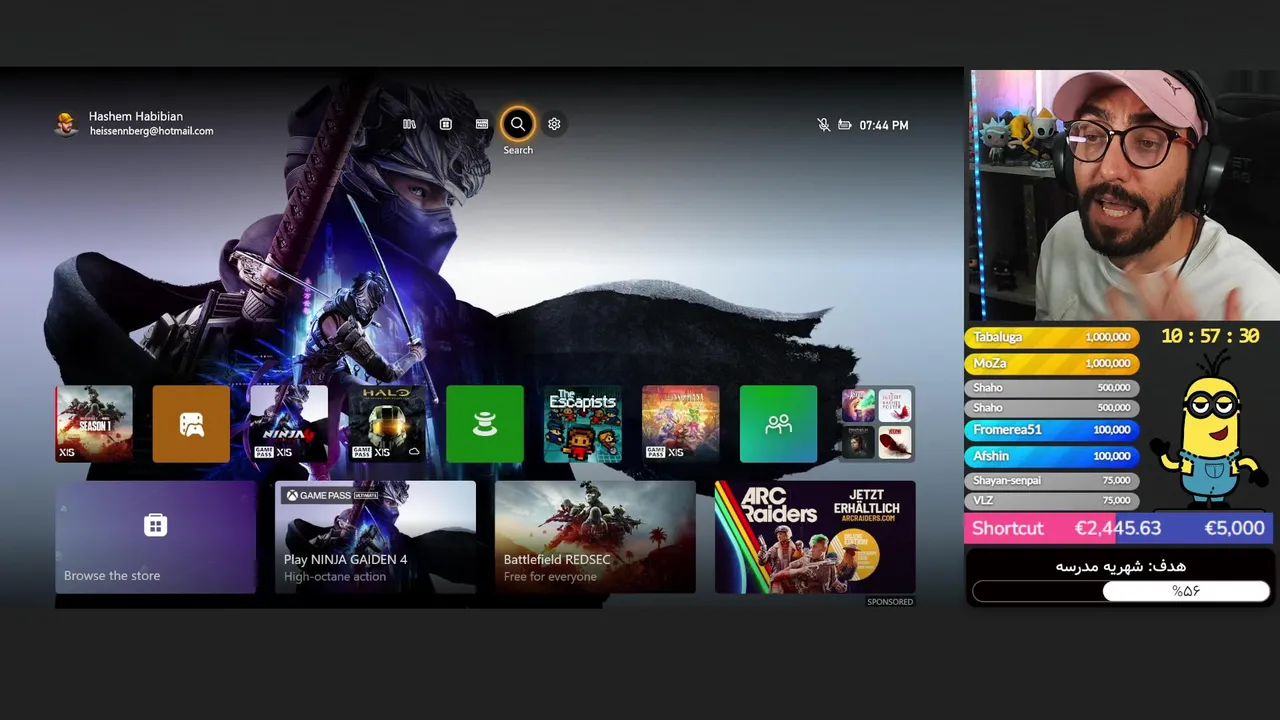Open the Settings gear icon
Screen dimensions: 1280x720
point(554,124)
